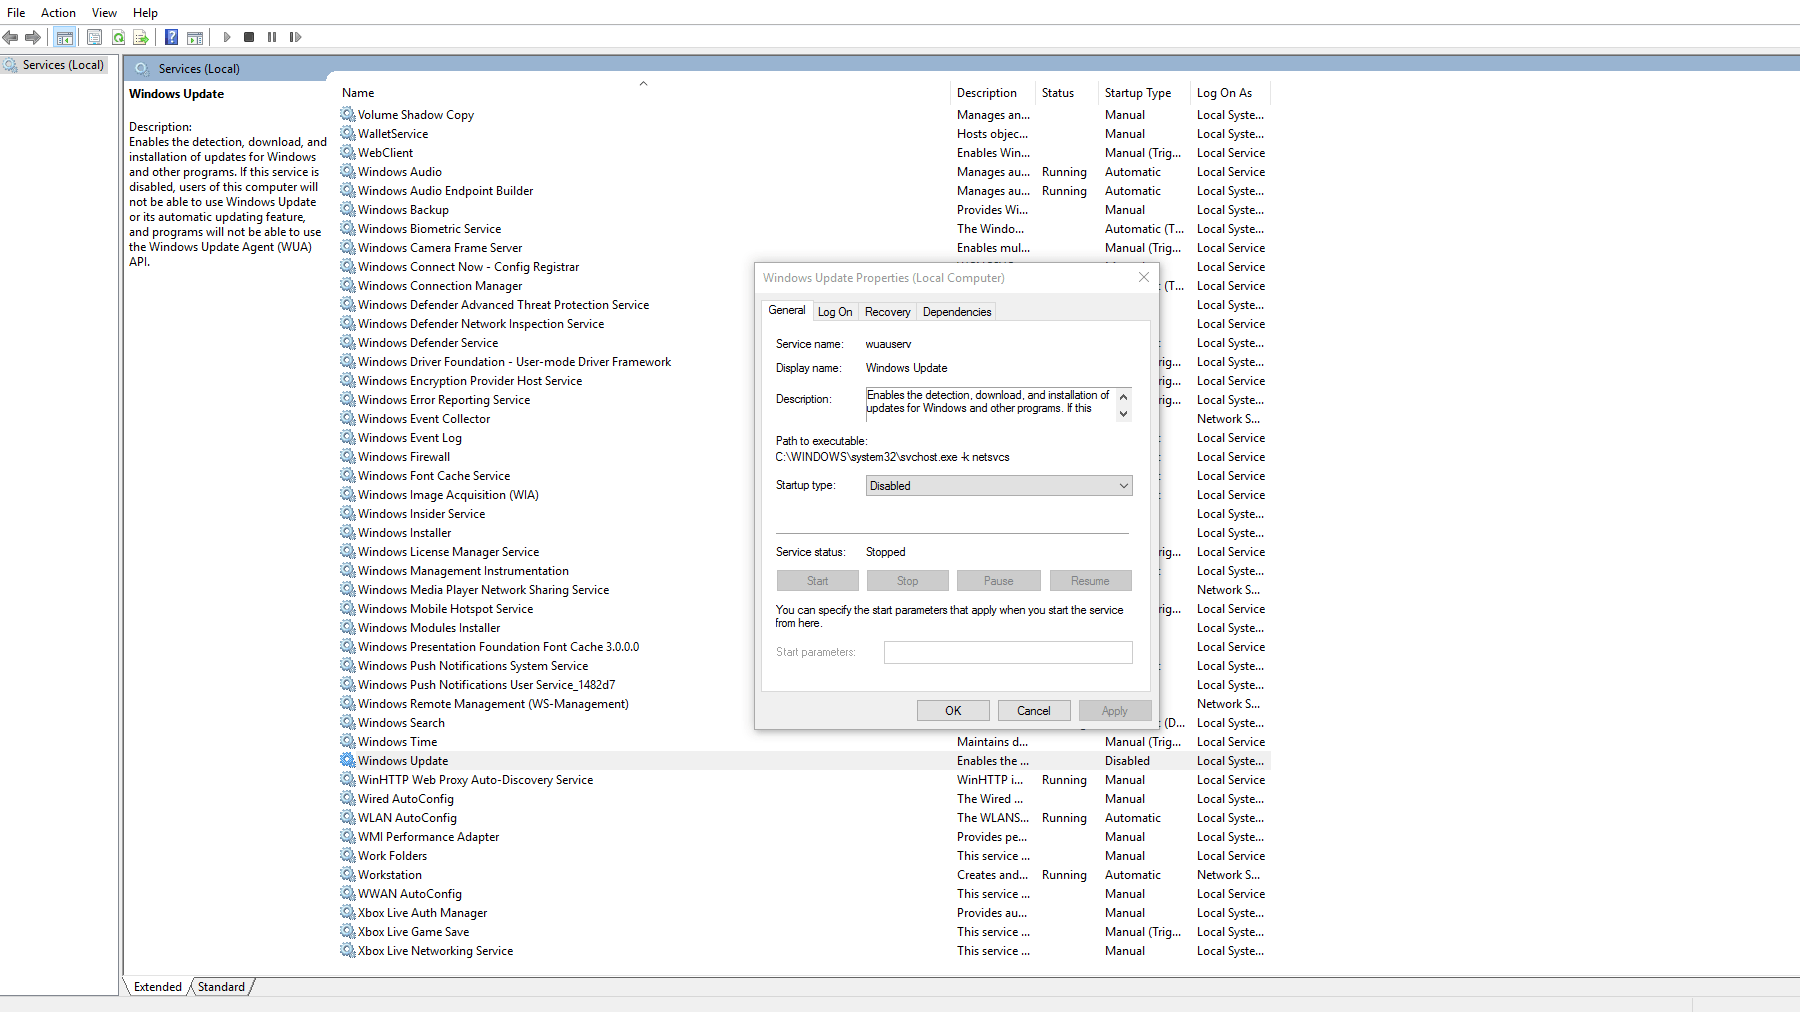This screenshot has width=1800, height=1012.
Task: Open the File menu
Action: (x=16, y=13)
